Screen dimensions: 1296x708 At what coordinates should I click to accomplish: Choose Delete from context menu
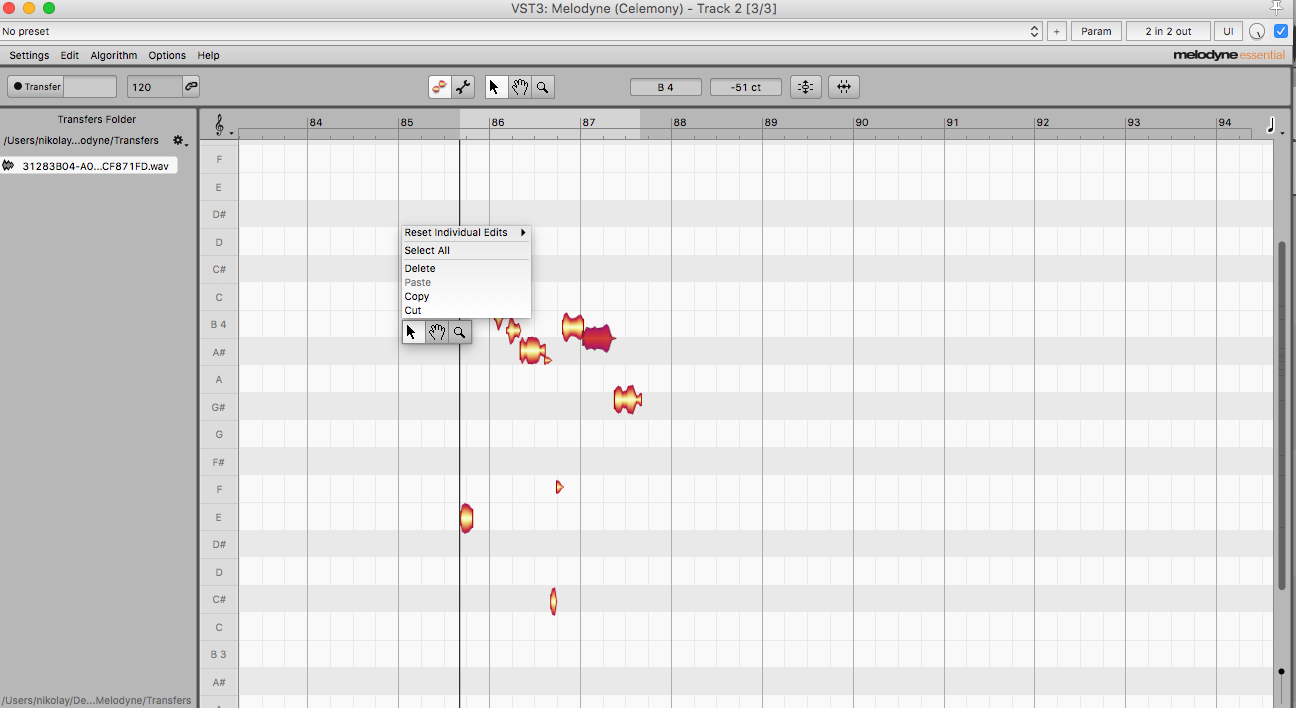[x=465, y=269]
